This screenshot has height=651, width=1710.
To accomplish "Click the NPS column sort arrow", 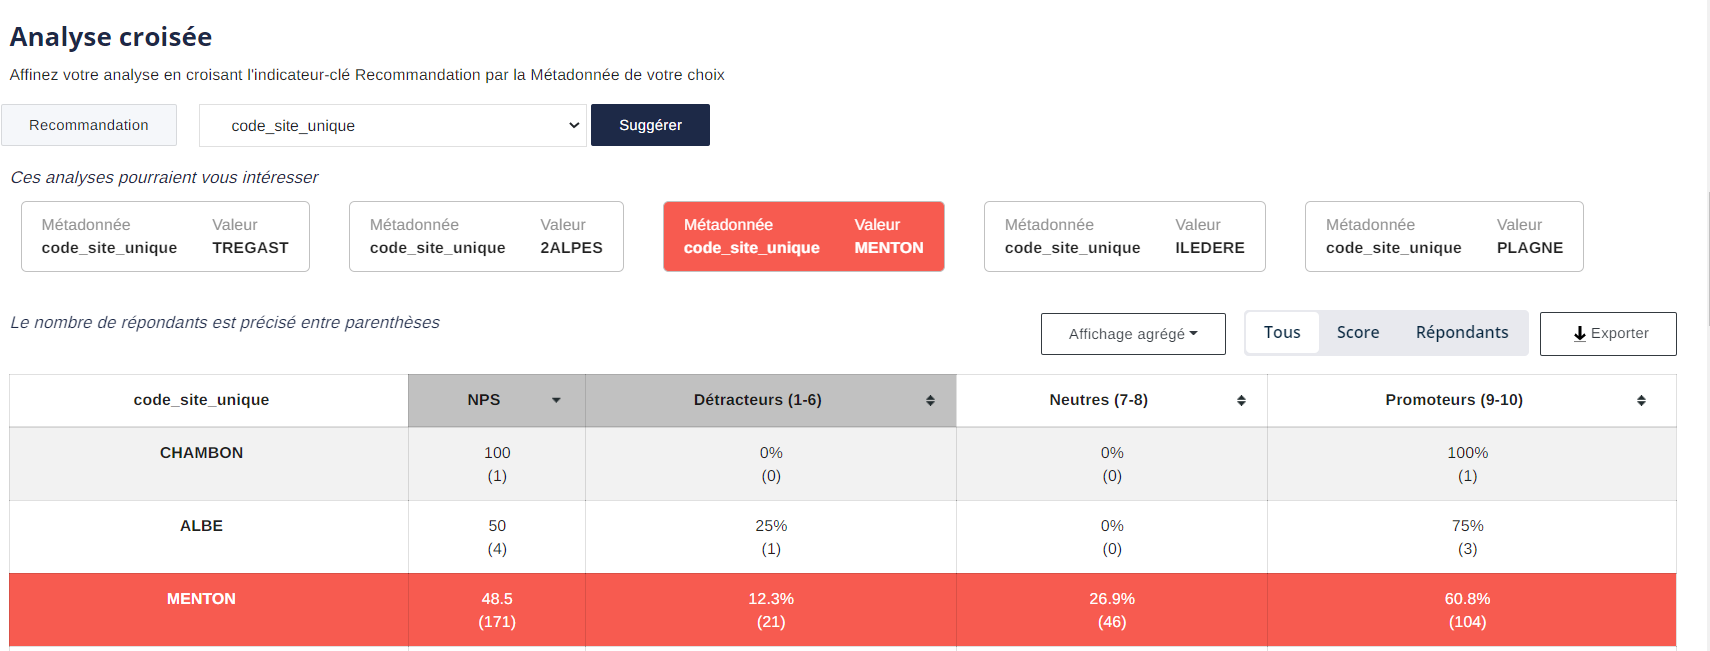I will pos(556,400).
